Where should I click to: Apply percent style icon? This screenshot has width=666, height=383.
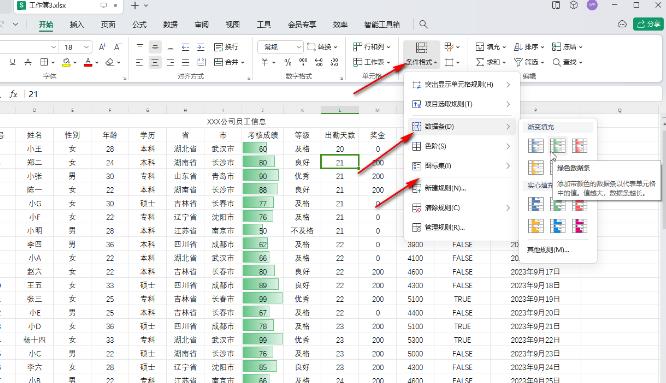click(x=288, y=62)
